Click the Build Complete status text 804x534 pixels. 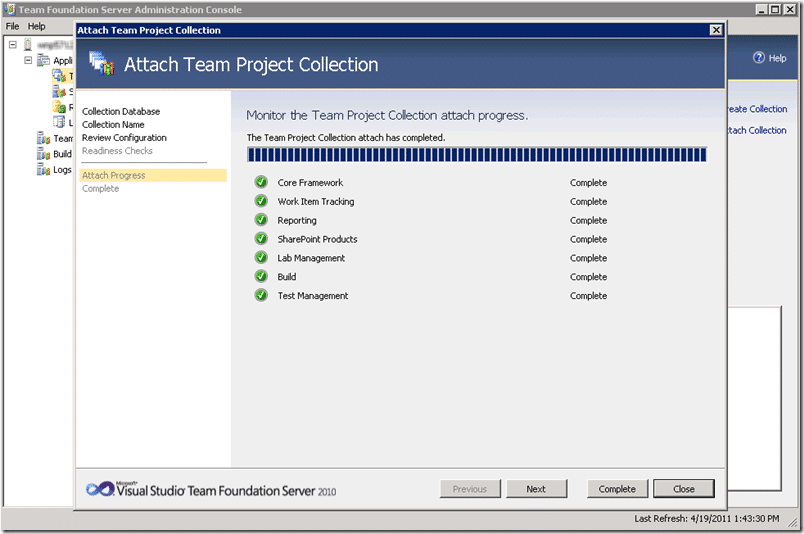tap(588, 277)
